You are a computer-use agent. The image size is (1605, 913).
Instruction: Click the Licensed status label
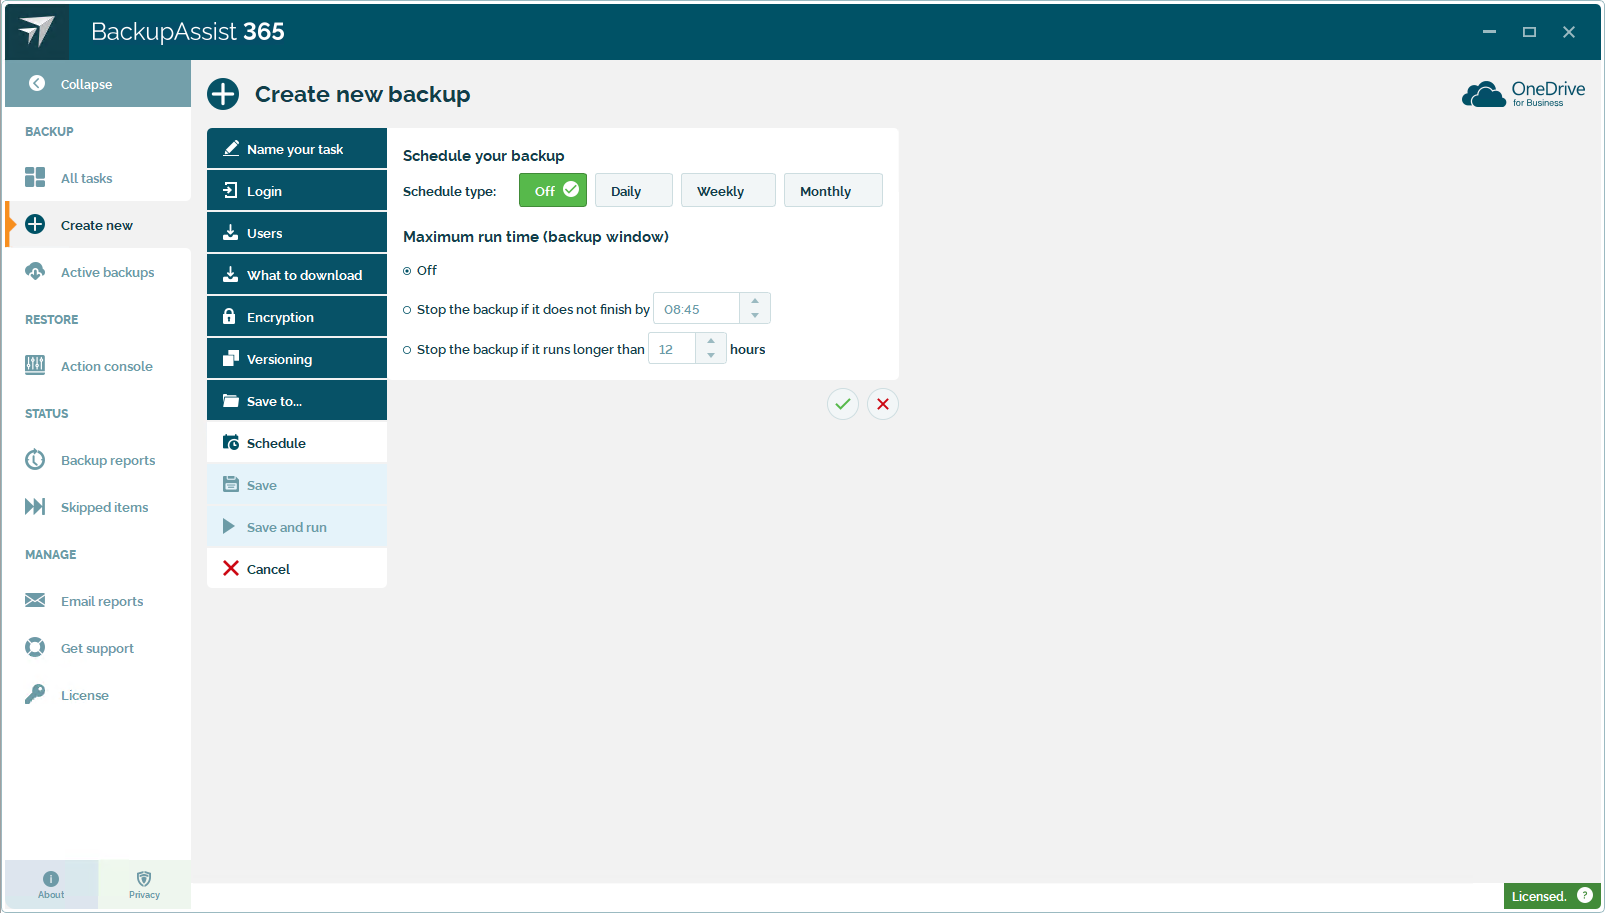point(1539,896)
